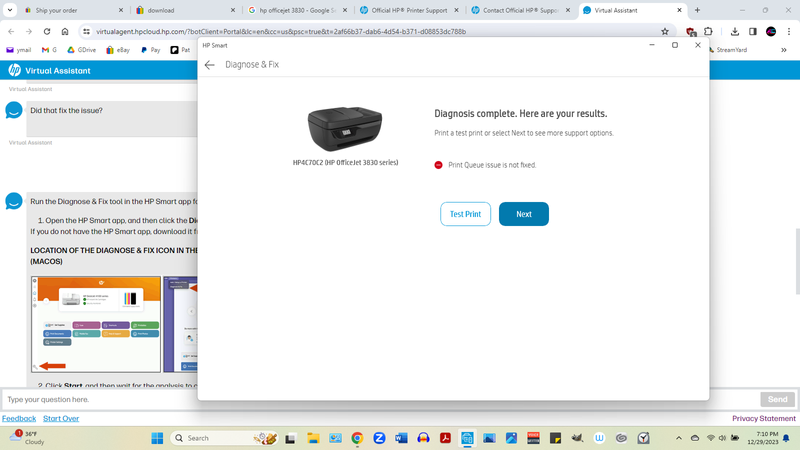Click the Send button in Virtual Assistant

778,399
